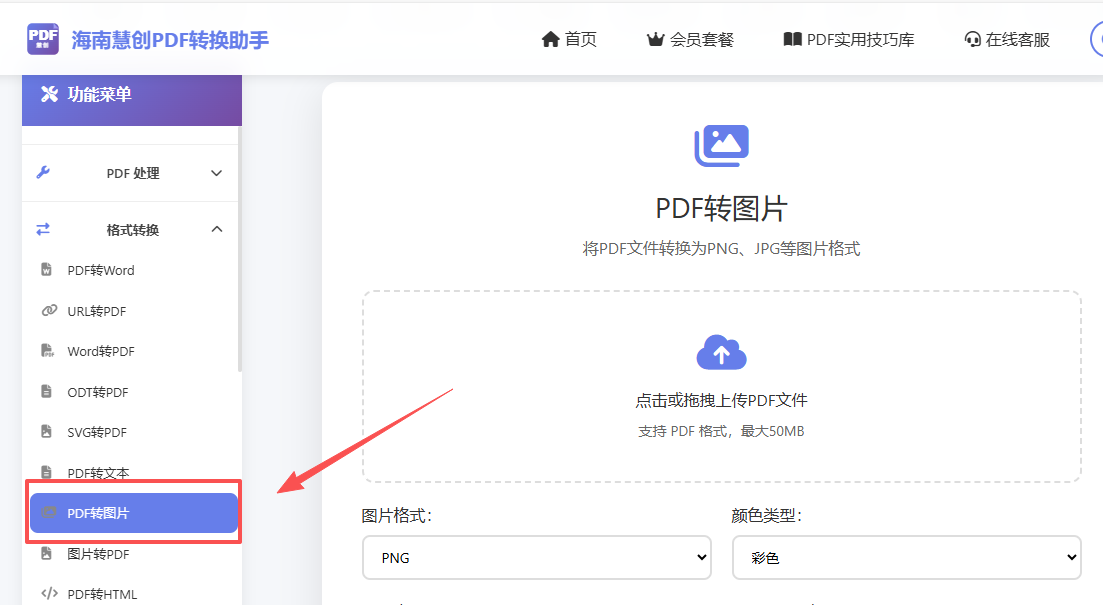Click the crown icon beside 会员套餐

click(x=656, y=39)
